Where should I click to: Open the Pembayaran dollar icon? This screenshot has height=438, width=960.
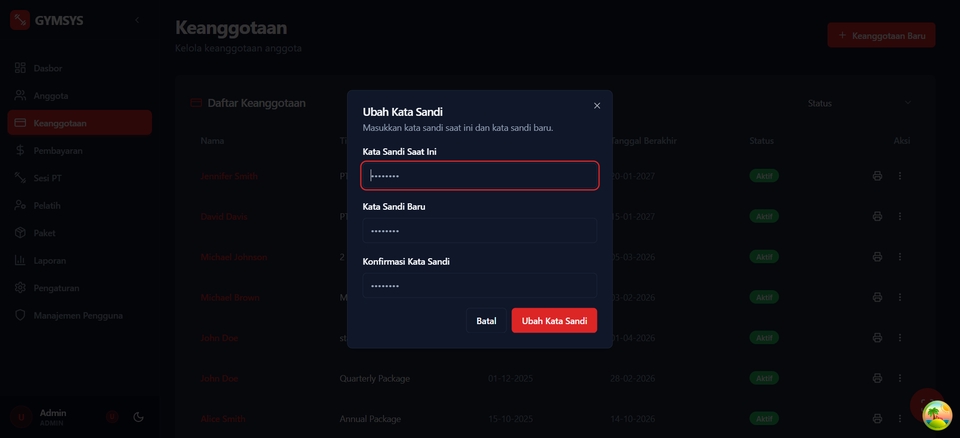(x=20, y=150)
